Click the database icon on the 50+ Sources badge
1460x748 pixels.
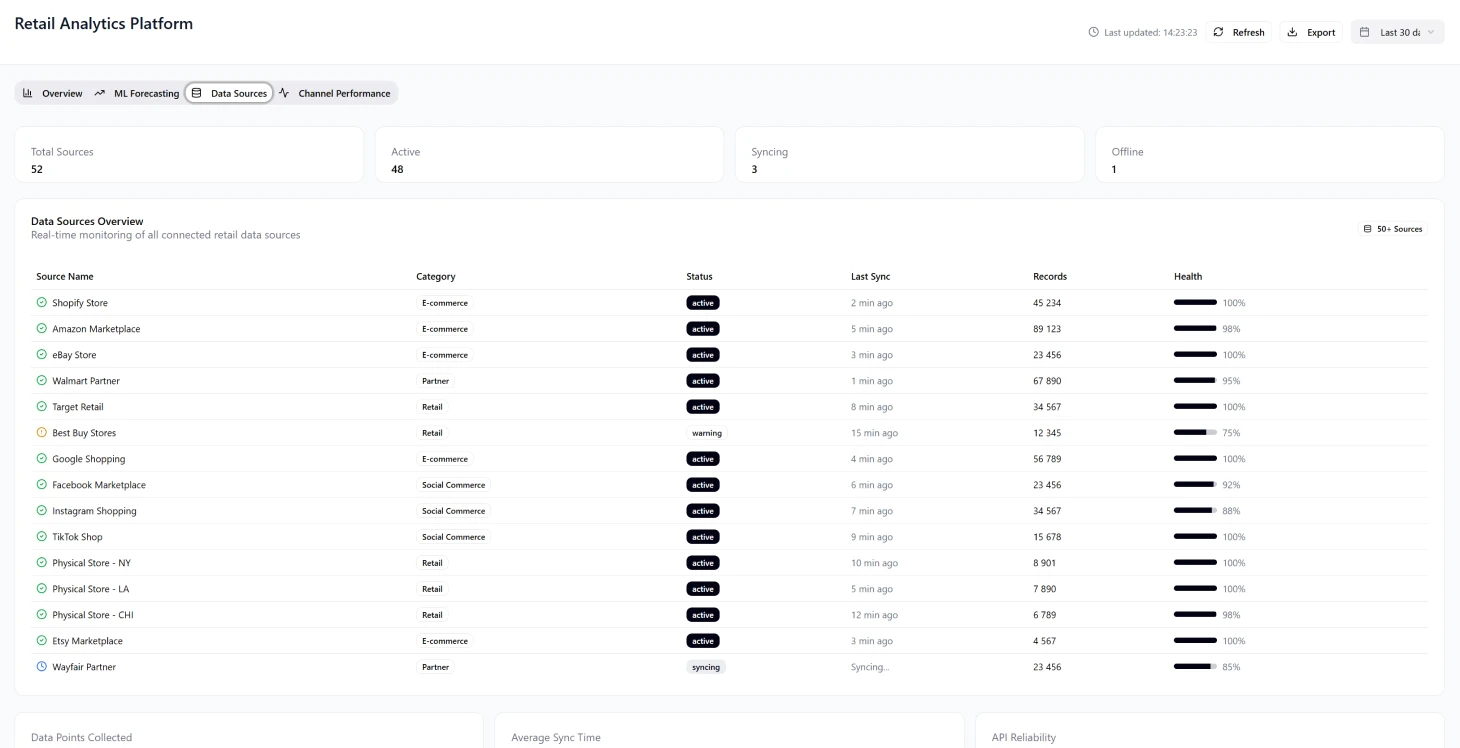point(1368,228)
